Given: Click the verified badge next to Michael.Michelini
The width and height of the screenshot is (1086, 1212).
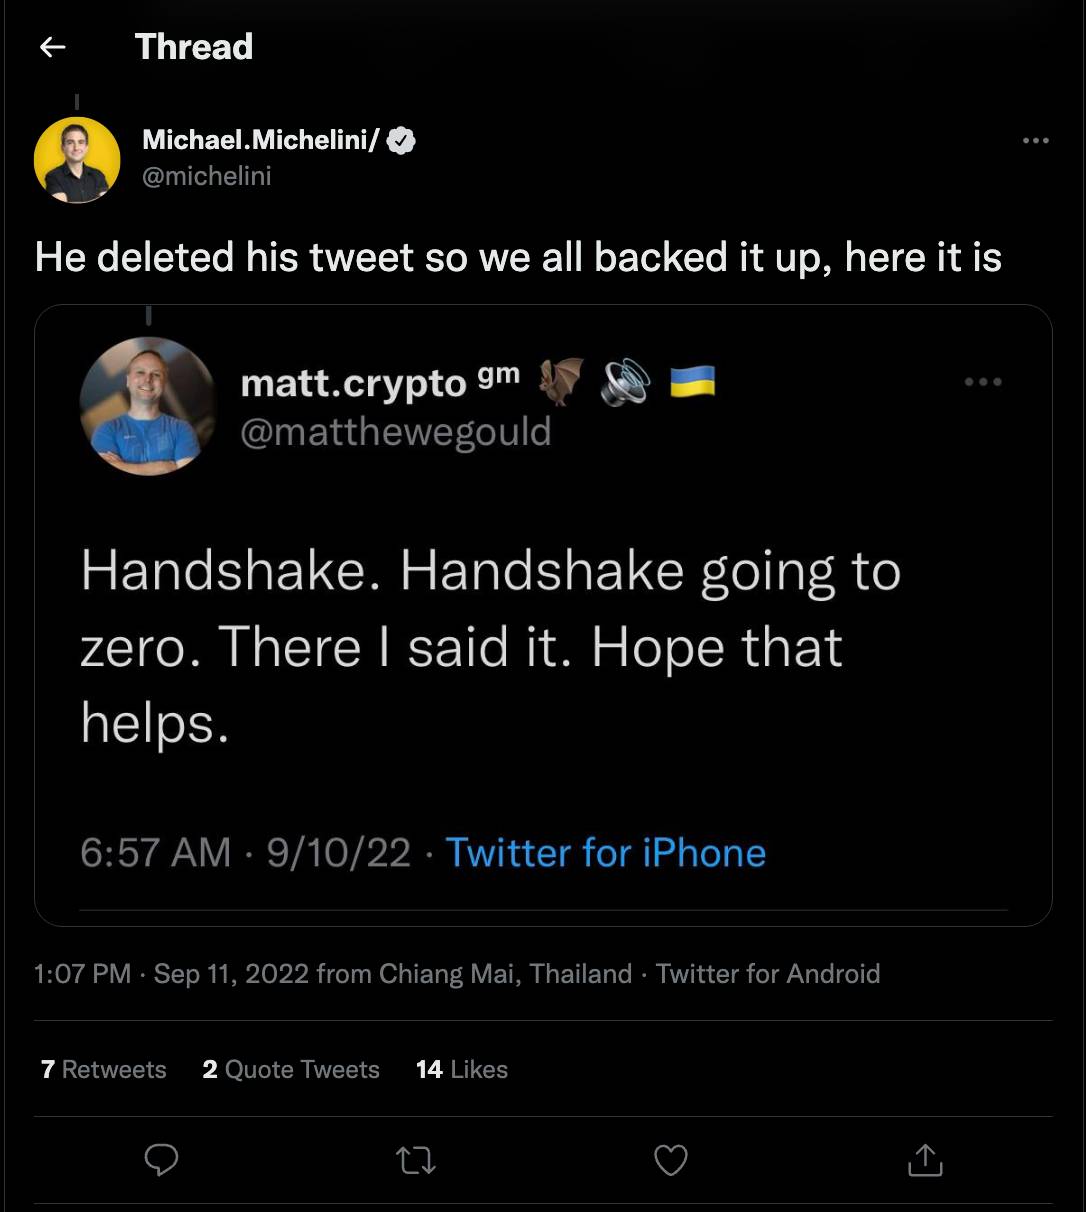Looking at the screenshot, I should [x=401, y=140].
